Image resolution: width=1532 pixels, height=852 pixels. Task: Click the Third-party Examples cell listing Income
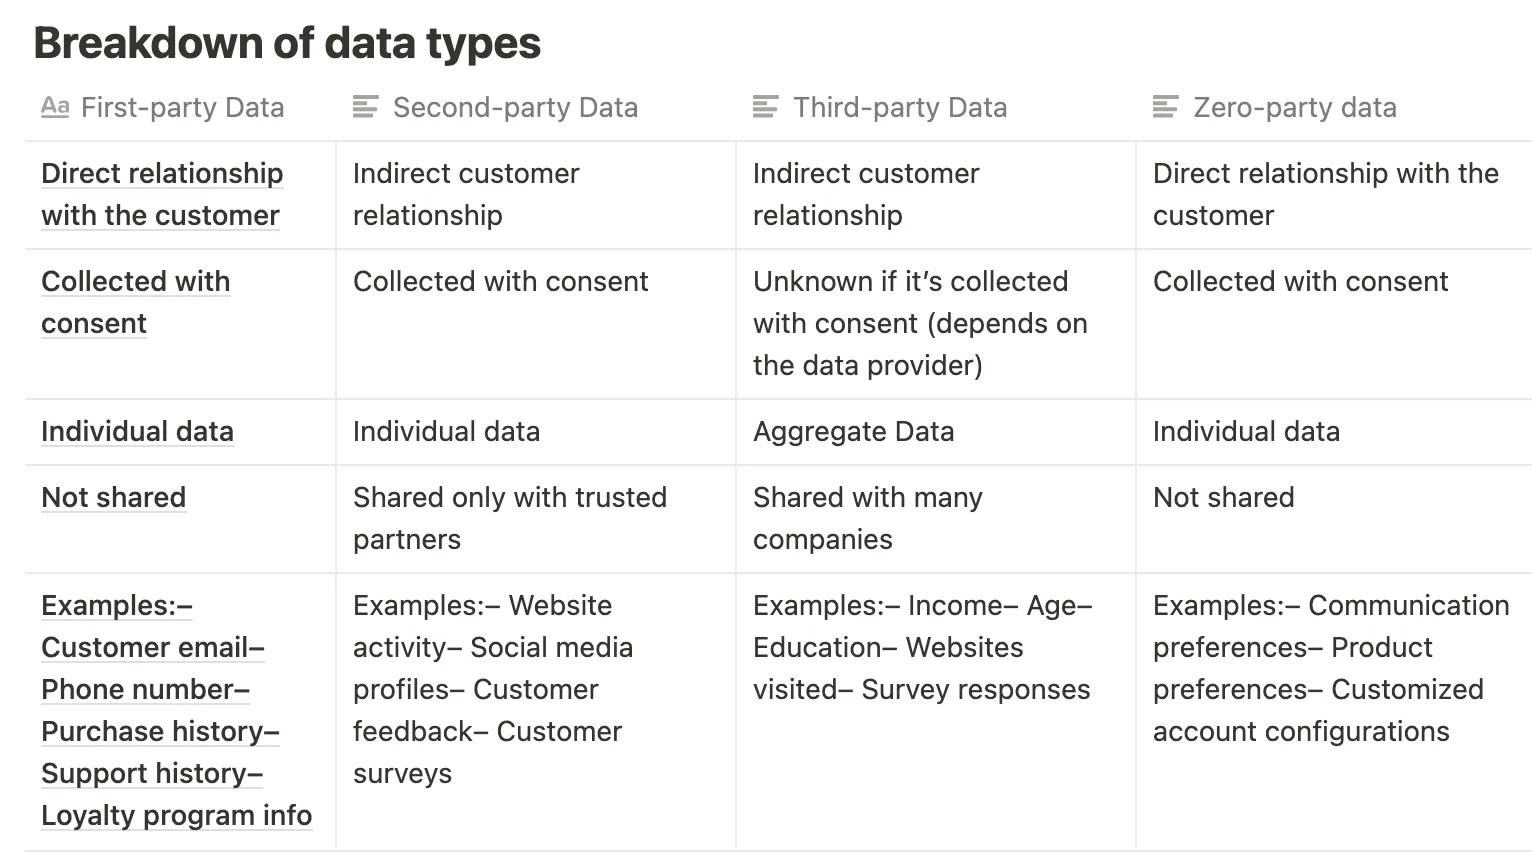[x=936, y=711]
